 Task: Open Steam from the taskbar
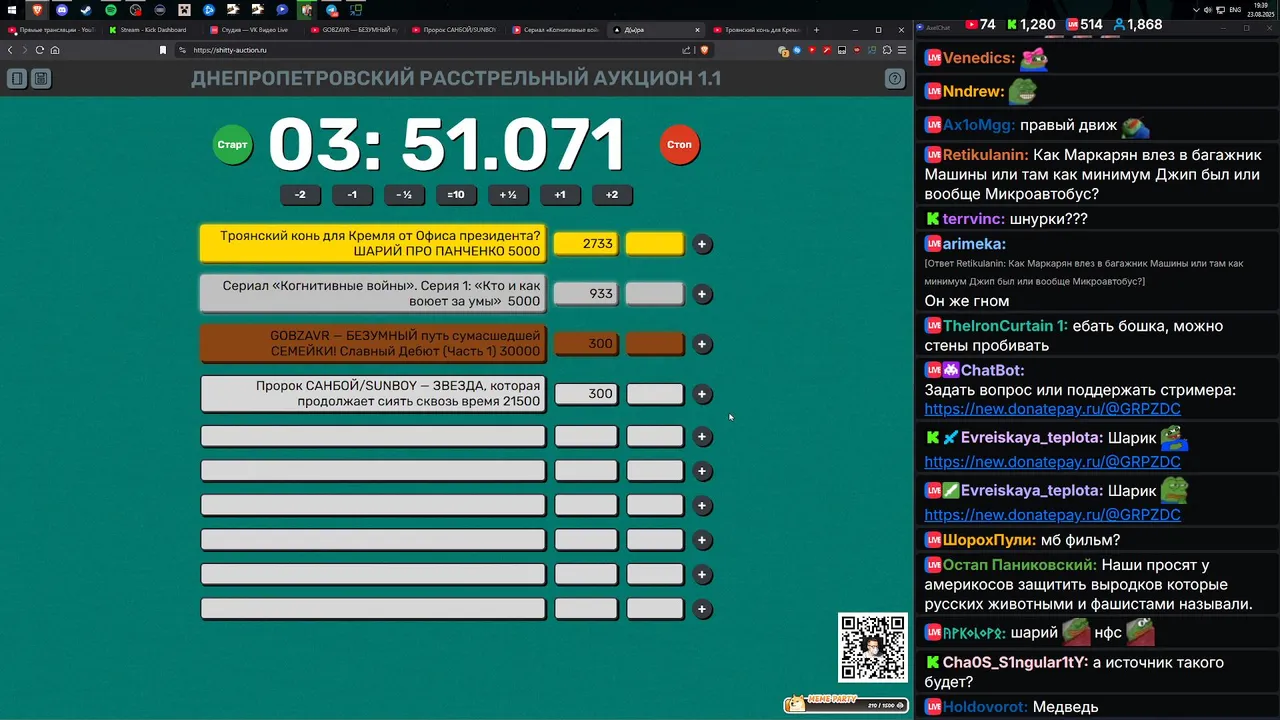(x=85, y=10)
